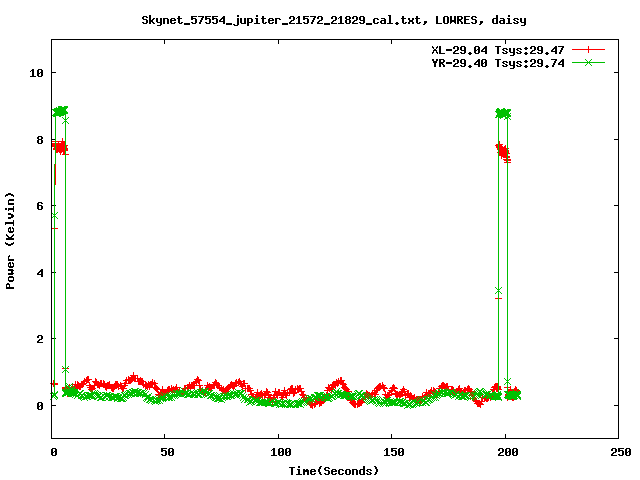Click the green peak cluster near time zero

click(x=60, y=111)
